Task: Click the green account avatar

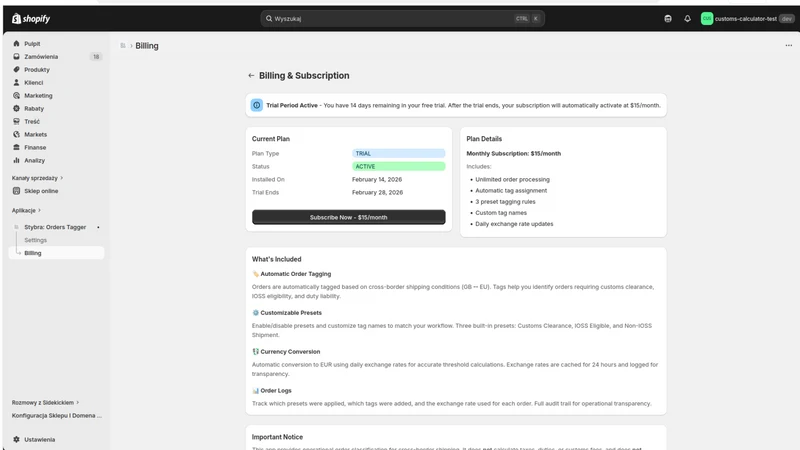Action: coord(707,19)
